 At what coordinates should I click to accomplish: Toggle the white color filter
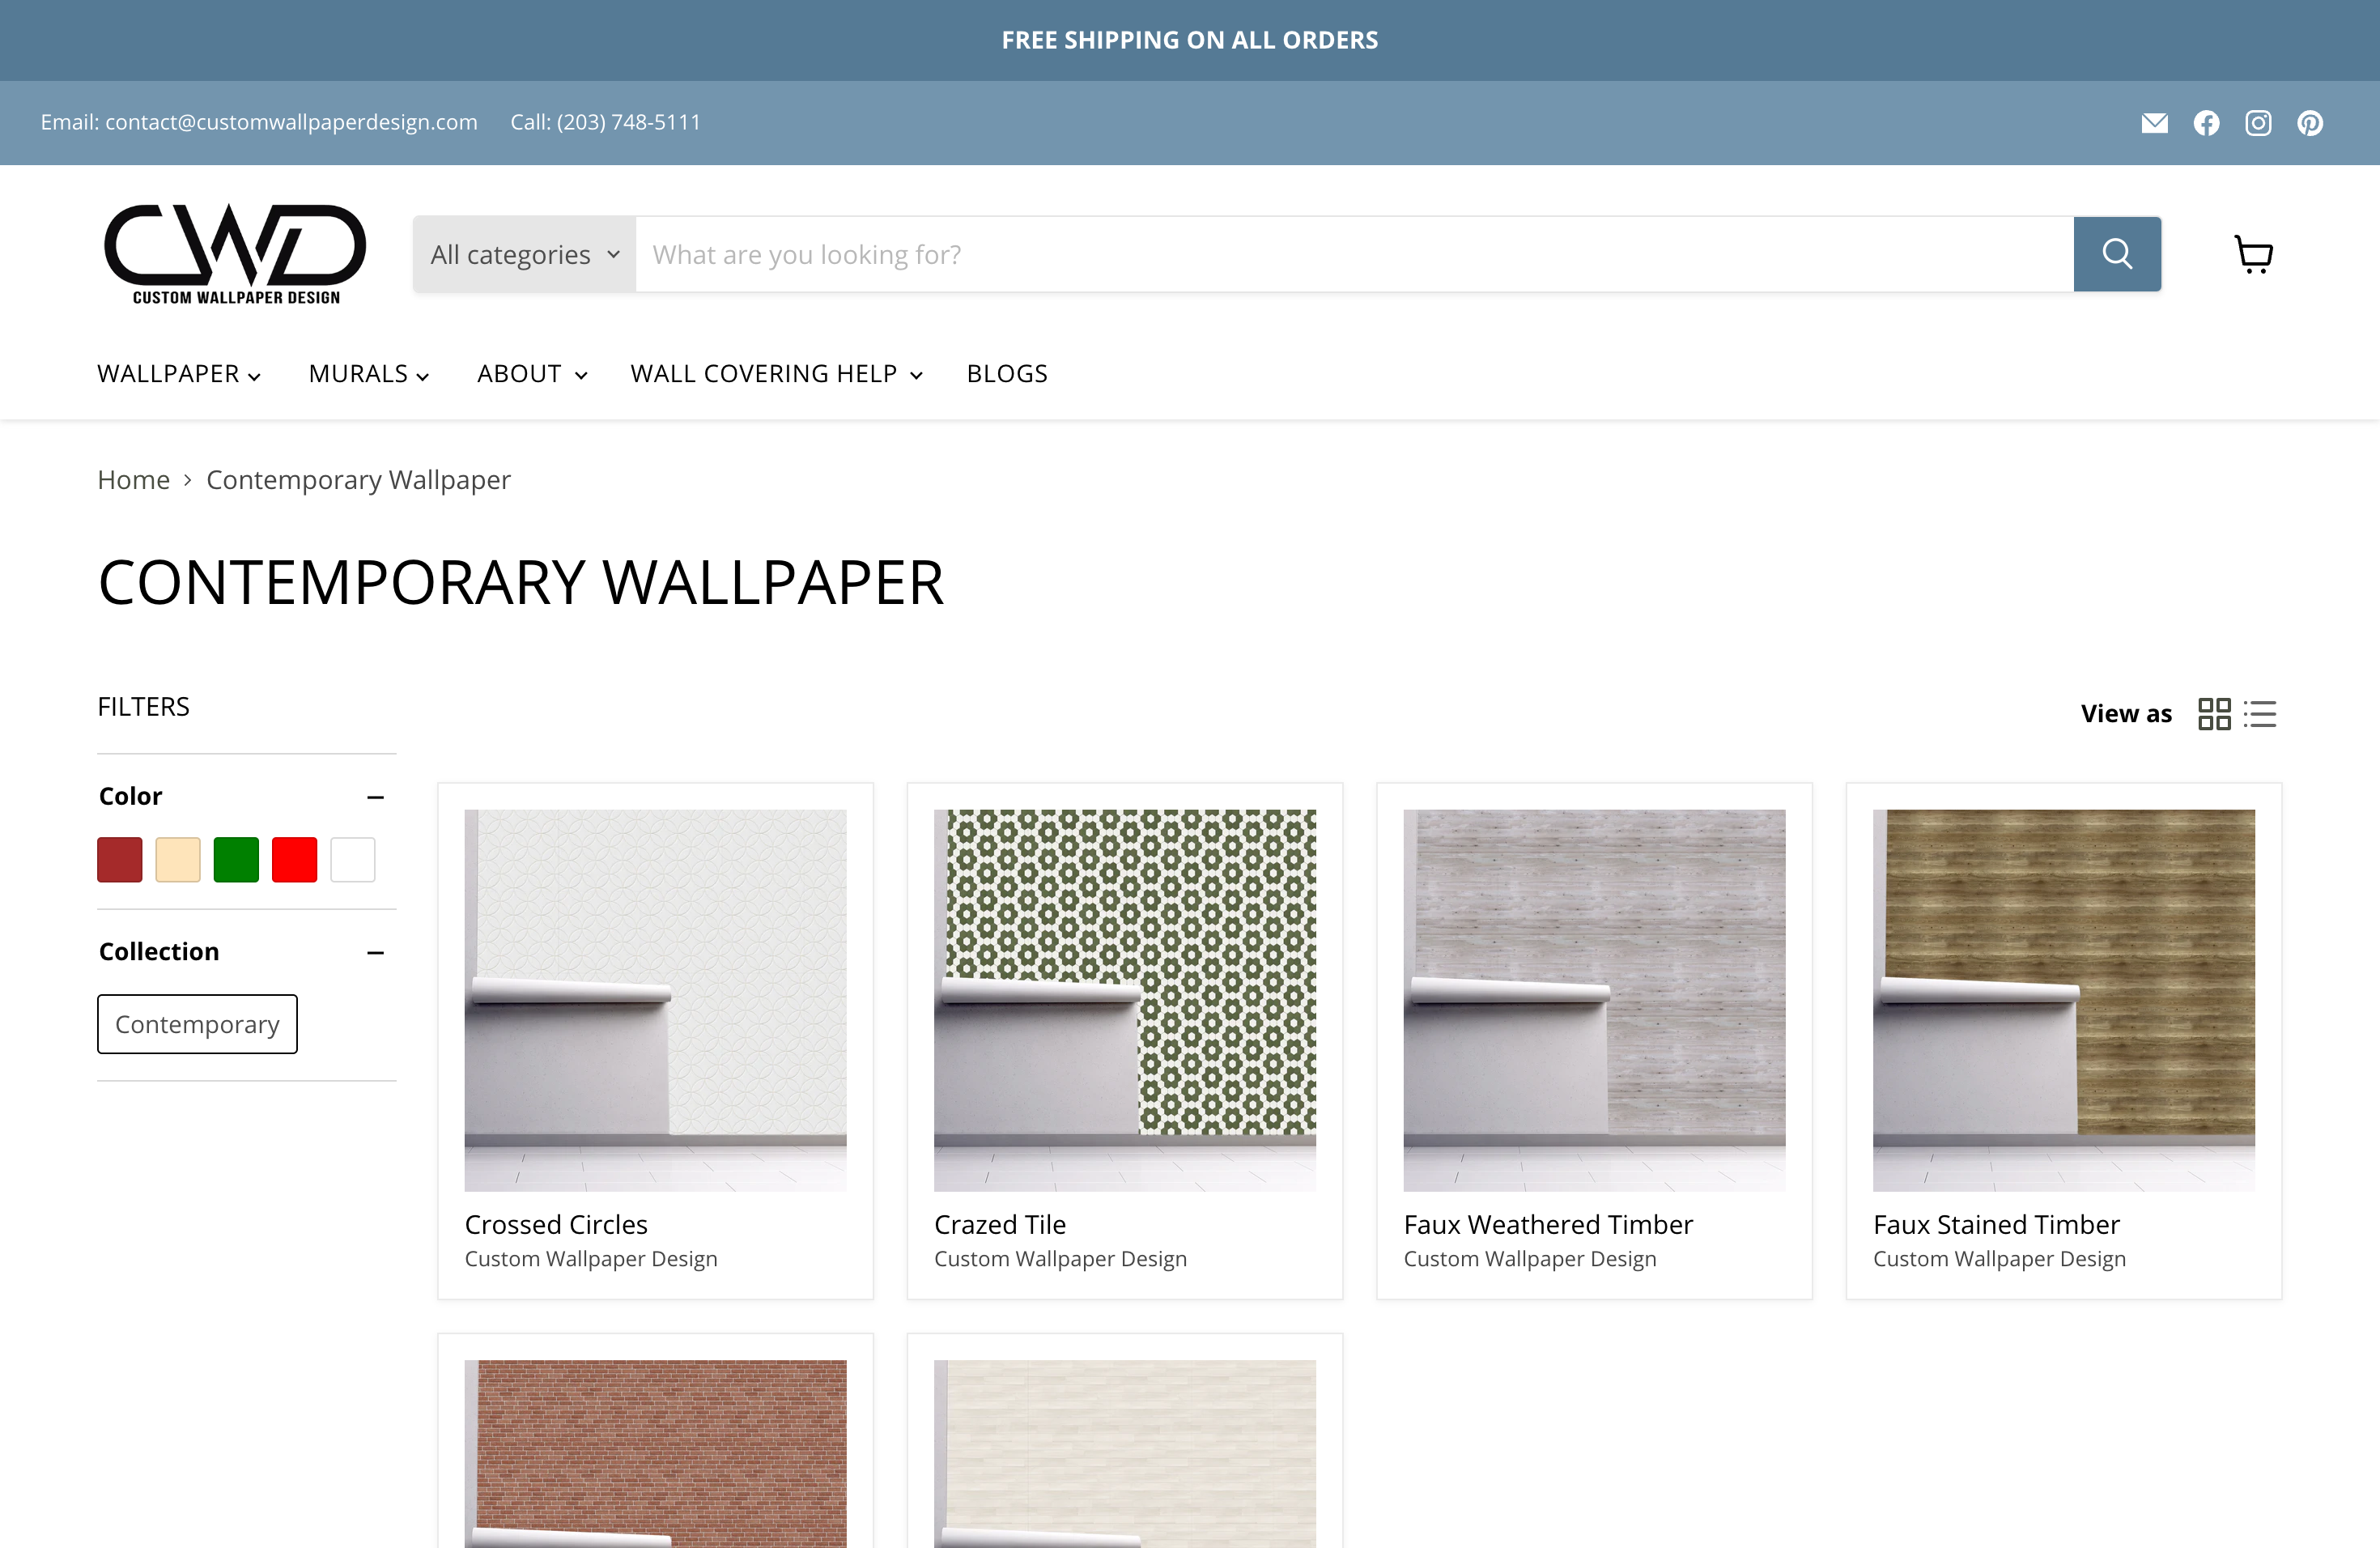[352, 860]
